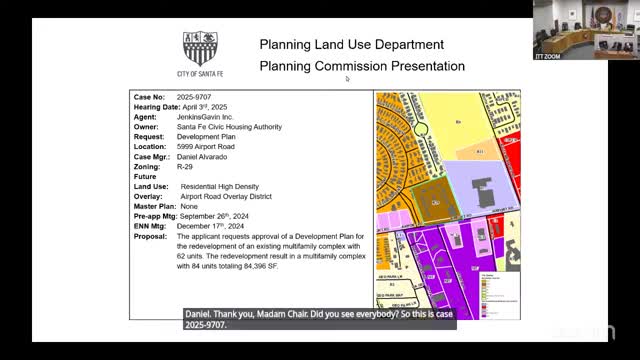Click the 'Zoning:' label

click(x=147, y=167)
